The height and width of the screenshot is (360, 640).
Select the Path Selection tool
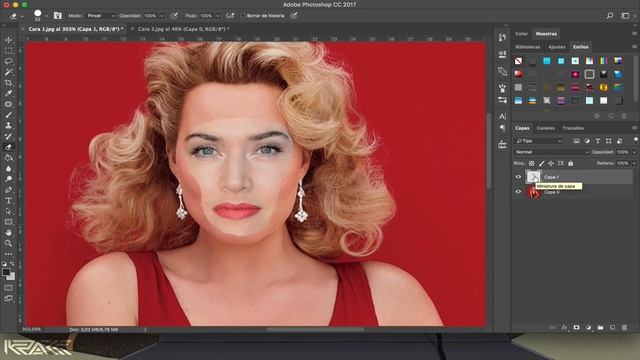point(8,211)
